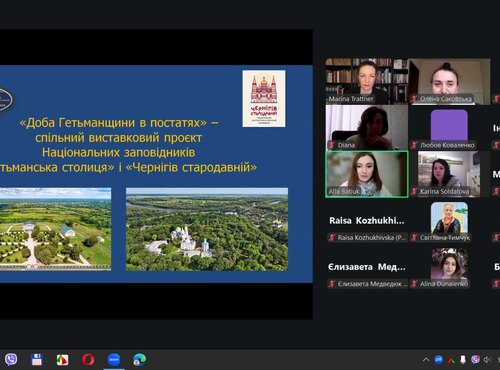Click muted mic icon beside Єлизавета Медведюк
This screenshot has height=370, width=500.
point(332,284)
